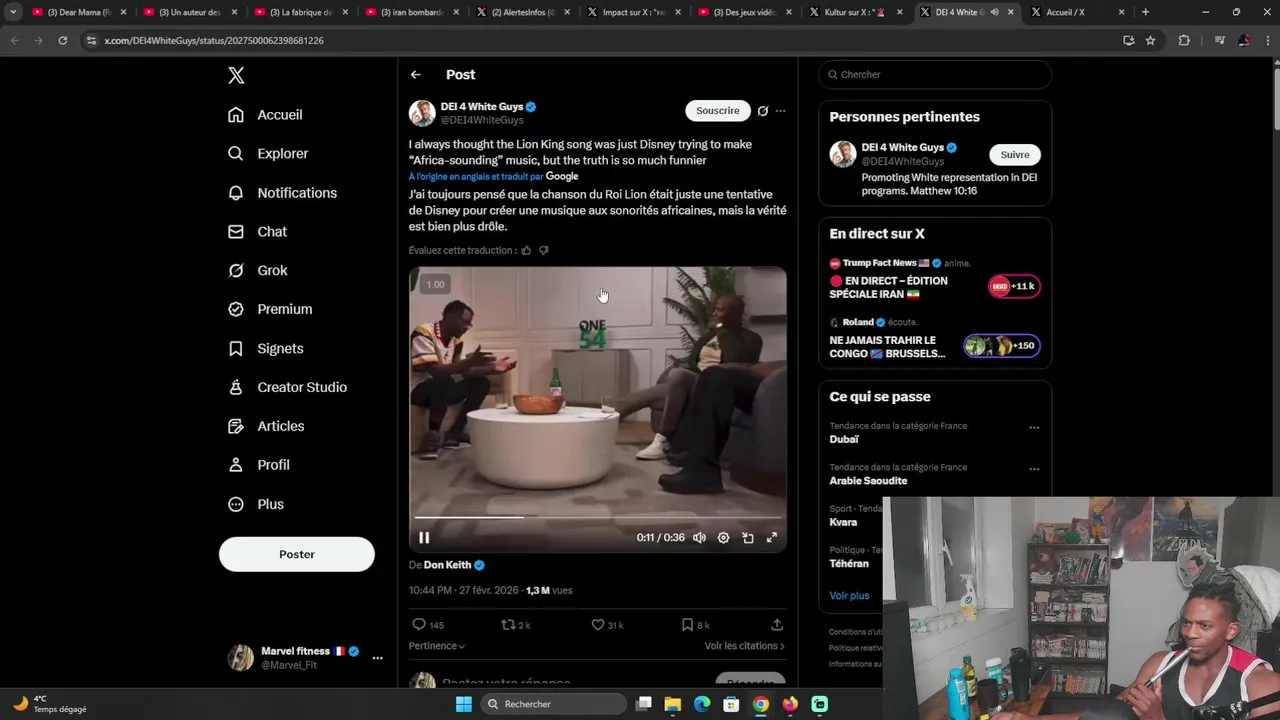The width and height of the screenshot is (1280, 720).
Task: Open Profil page
Action: [258, 465]
